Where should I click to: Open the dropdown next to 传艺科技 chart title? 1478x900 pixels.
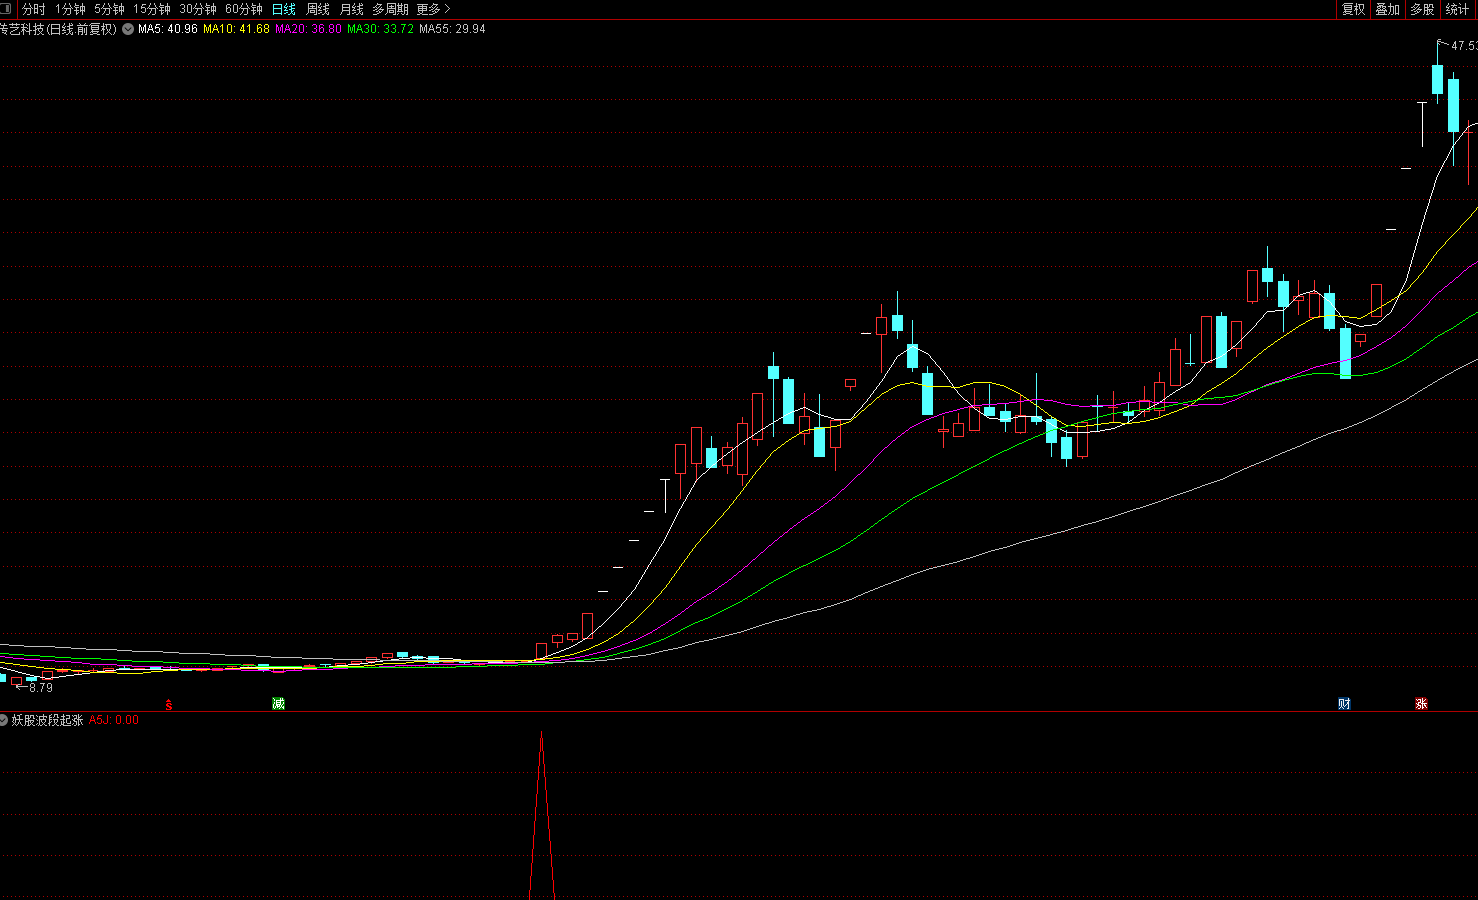[128, 29]
